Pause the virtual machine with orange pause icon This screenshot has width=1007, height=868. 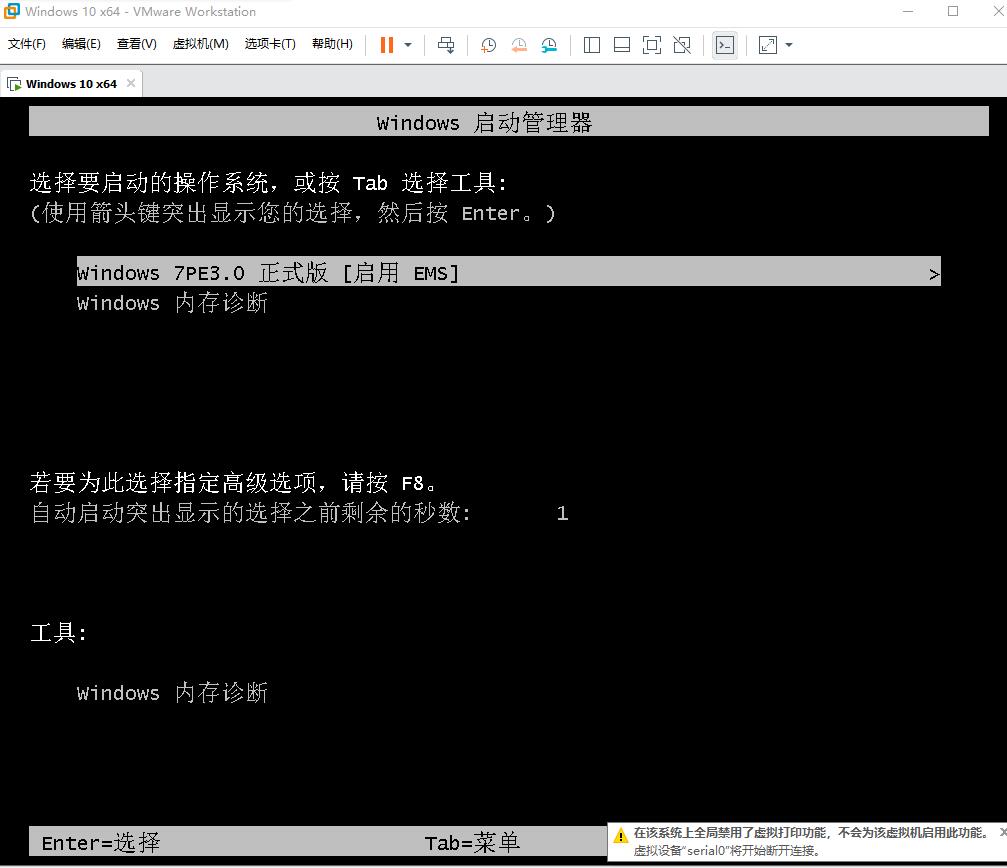[387, 45]
